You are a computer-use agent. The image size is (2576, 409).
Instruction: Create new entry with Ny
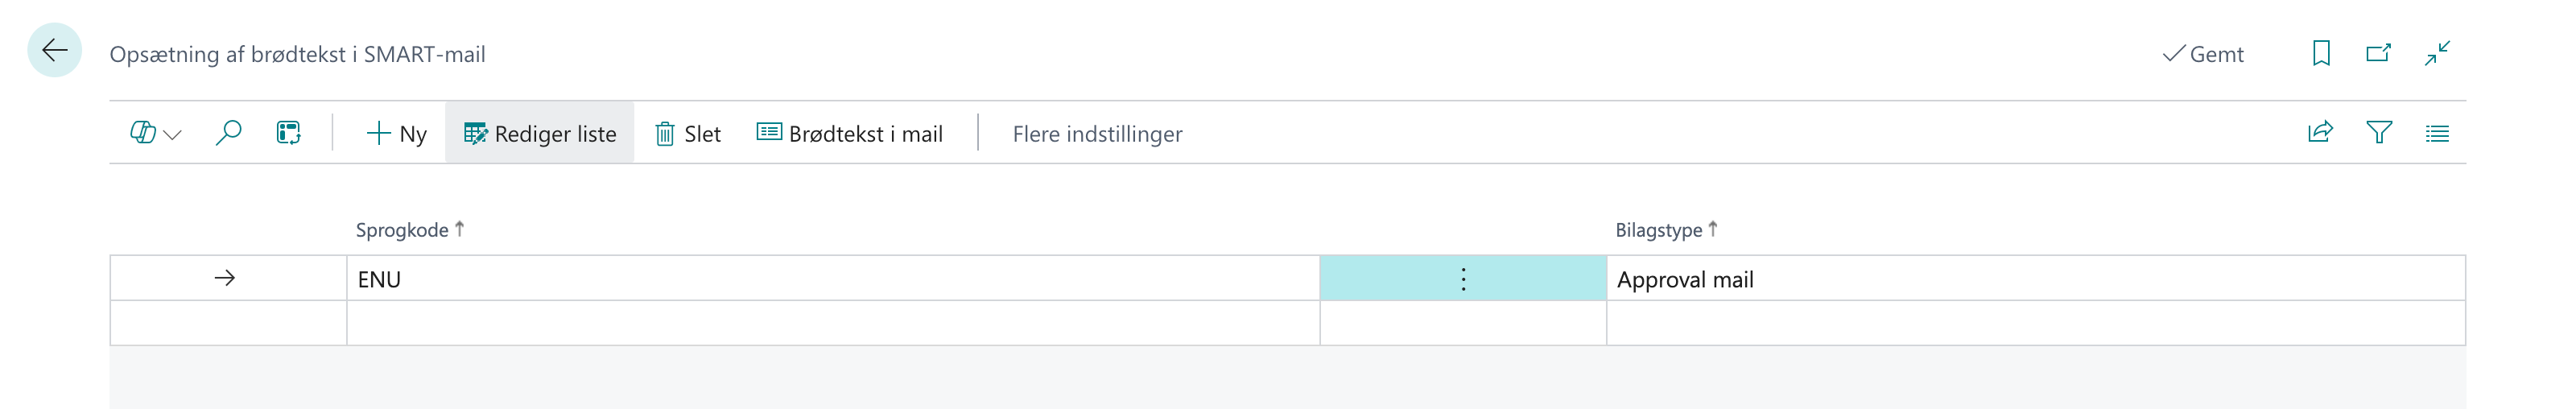[x=397, y=134]
